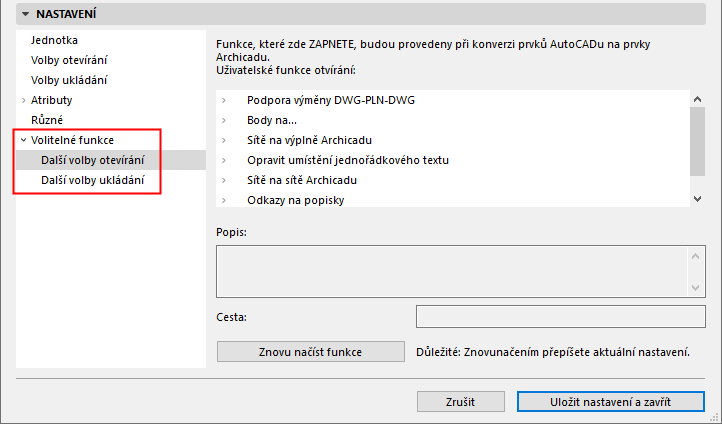Expand the Body na... function entry
722x424 pixels.
(225, 120)
